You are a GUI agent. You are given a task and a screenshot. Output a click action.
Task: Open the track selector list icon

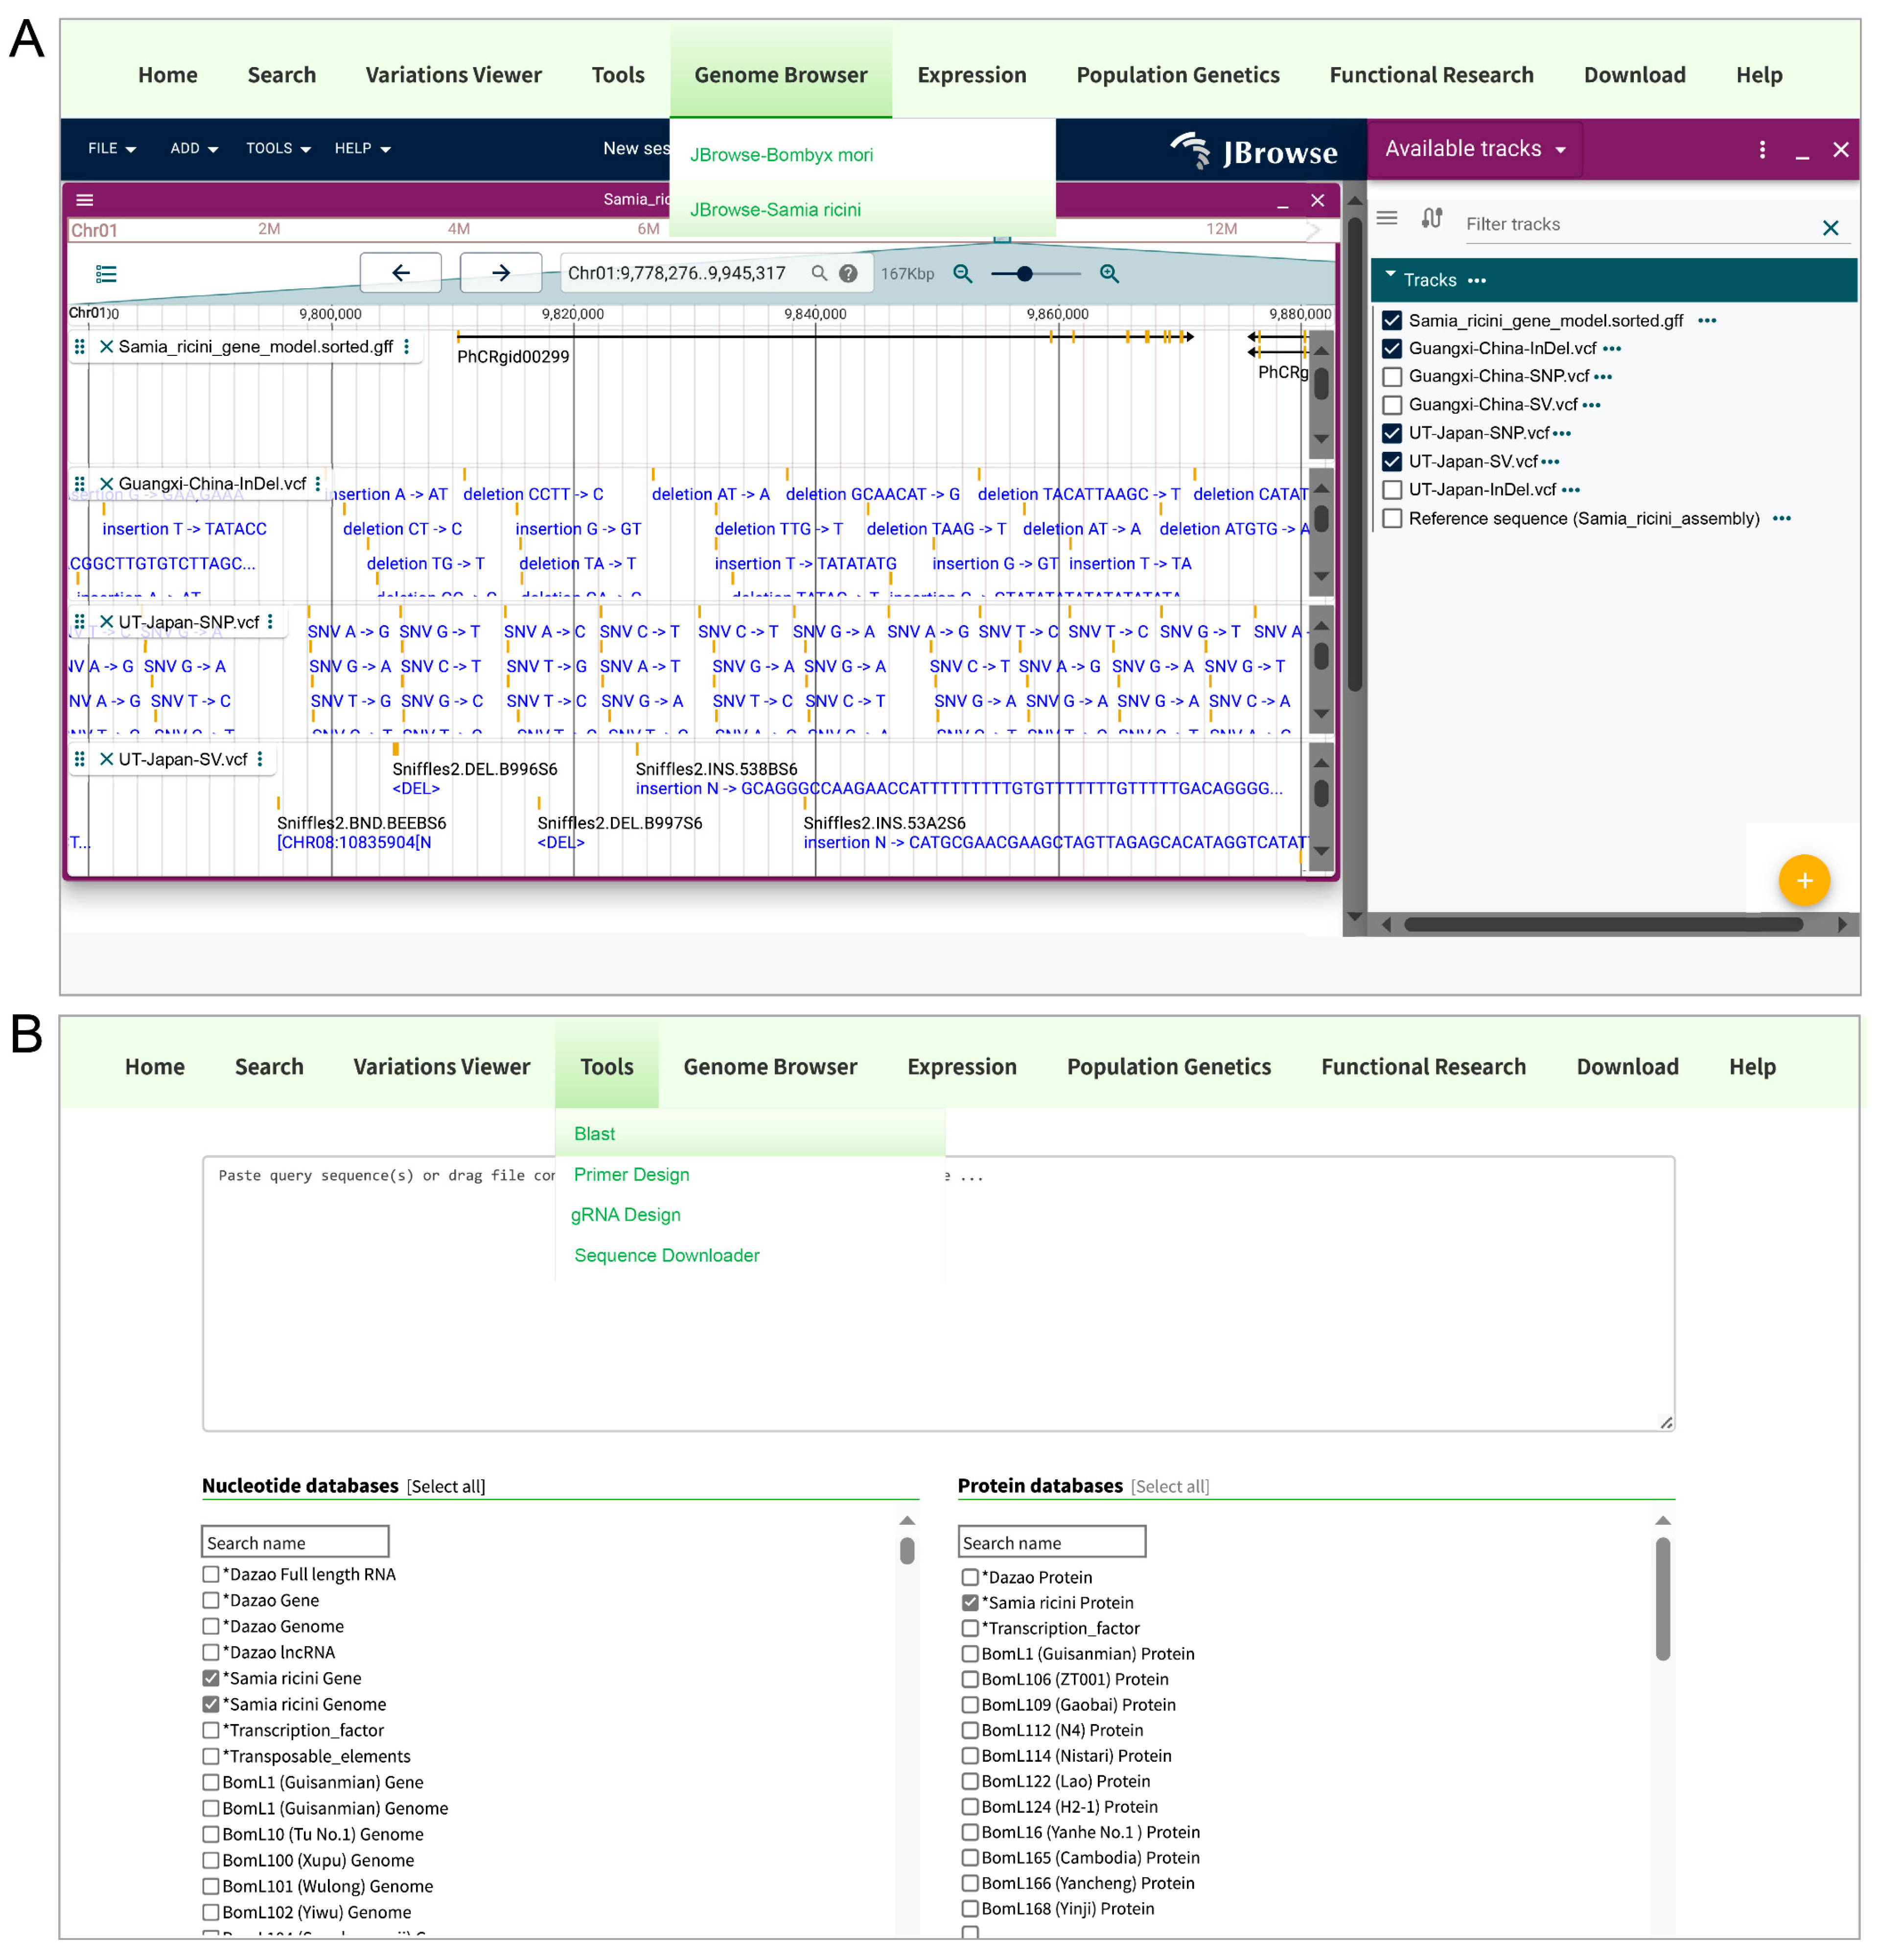coord(106,273)
